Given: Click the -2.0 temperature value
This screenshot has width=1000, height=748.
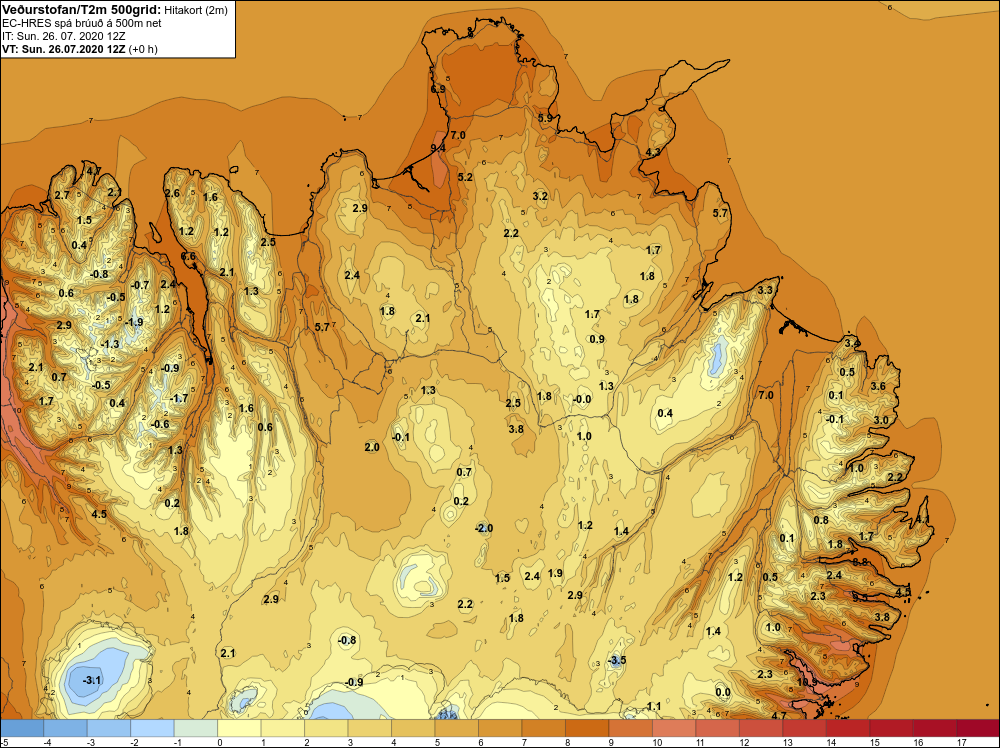Looking at the screenshot, I should pos(484,528).
